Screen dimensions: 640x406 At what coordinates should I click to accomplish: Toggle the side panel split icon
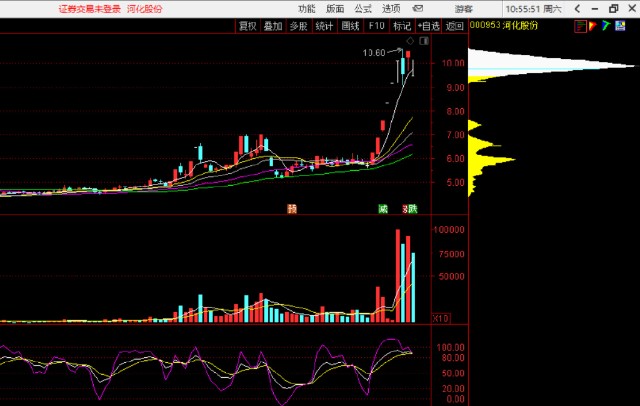click(424, 41)
